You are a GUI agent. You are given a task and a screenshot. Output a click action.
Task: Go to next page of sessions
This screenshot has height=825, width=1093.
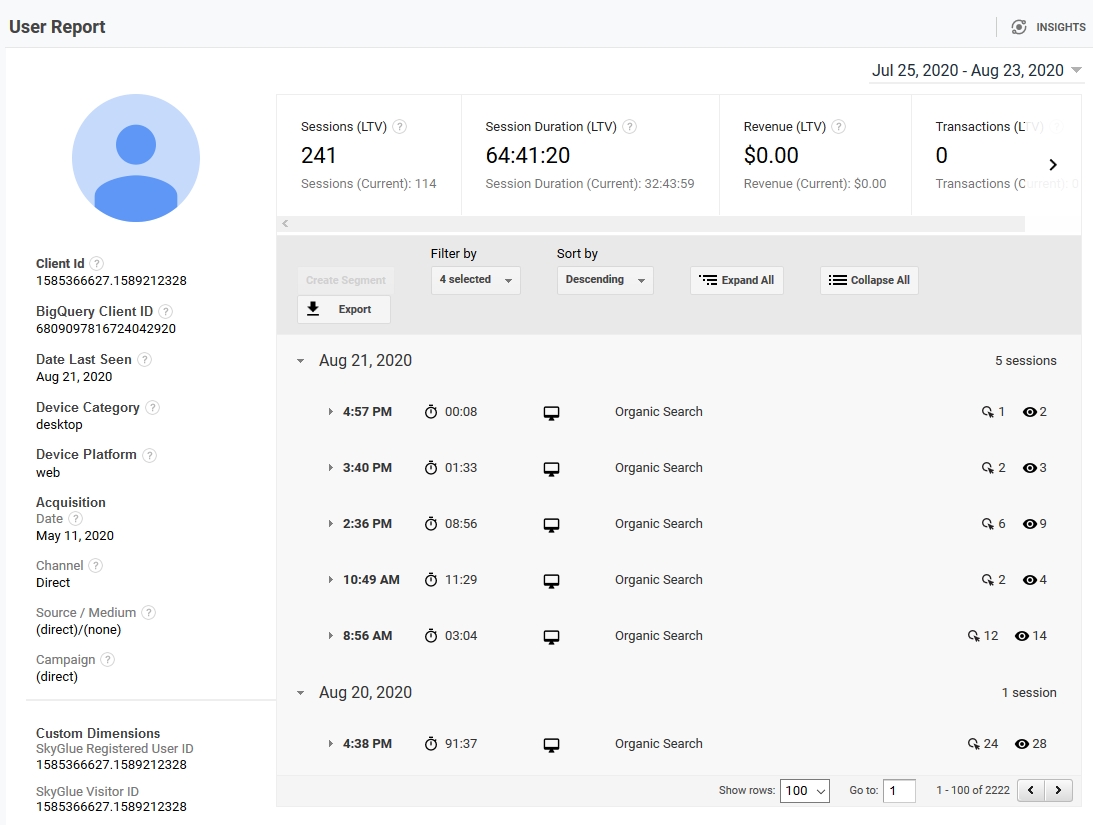[x=1058, y=790]
